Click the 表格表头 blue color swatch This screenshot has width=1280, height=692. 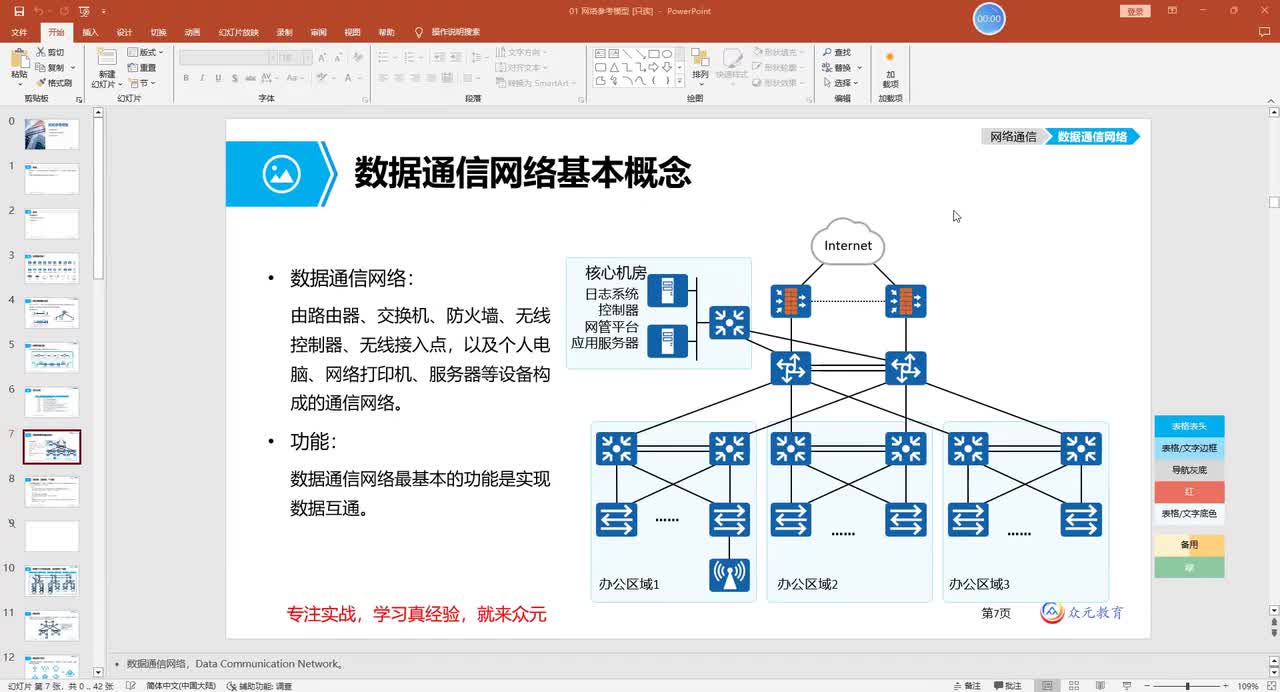click(x=1189, y=426)
